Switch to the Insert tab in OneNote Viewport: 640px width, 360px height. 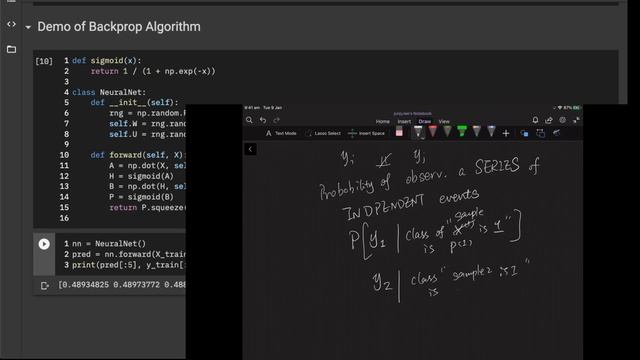pos(404,121)
